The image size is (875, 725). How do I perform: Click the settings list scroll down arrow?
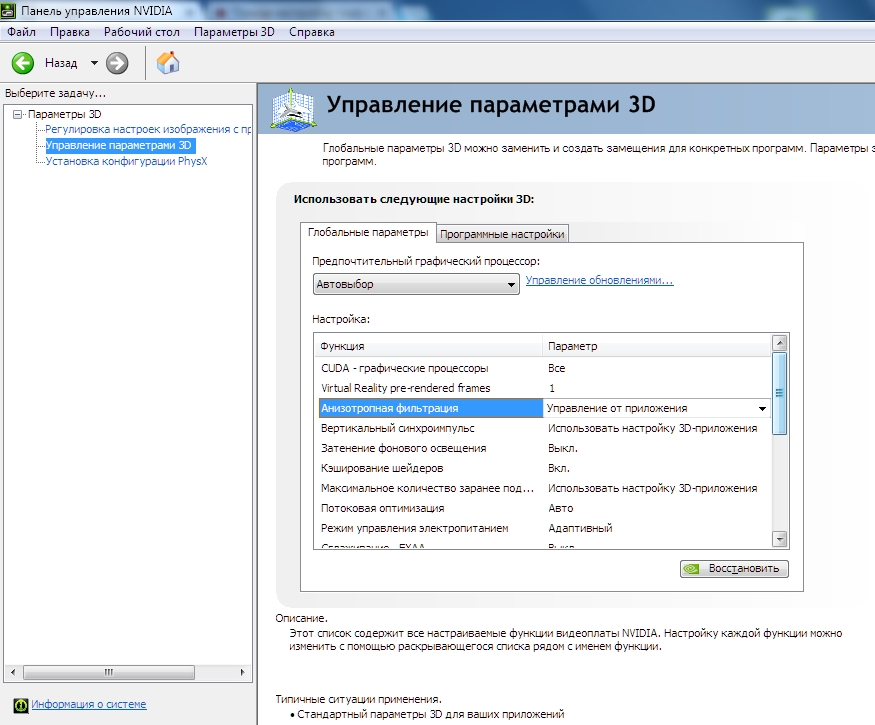click(780, 539)
